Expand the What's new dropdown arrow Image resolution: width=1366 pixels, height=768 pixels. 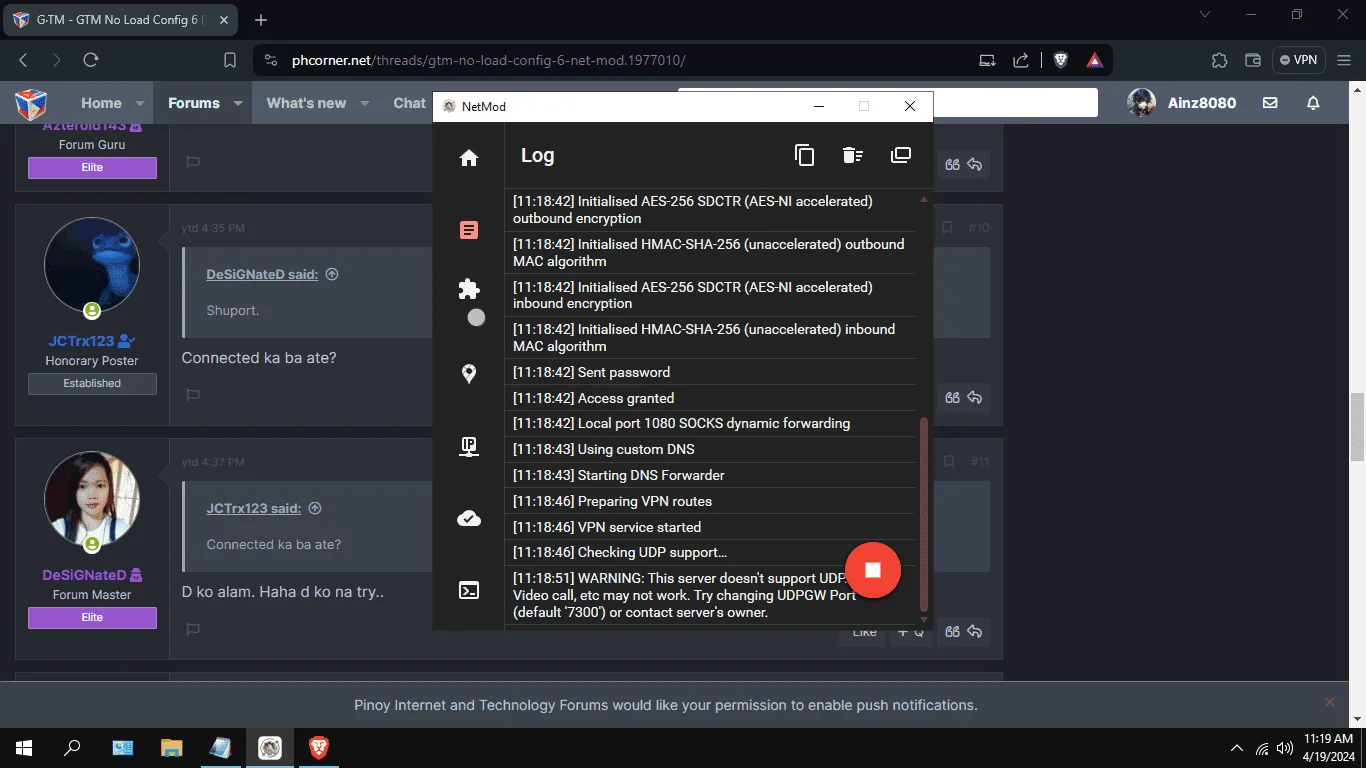coord(365,103)
